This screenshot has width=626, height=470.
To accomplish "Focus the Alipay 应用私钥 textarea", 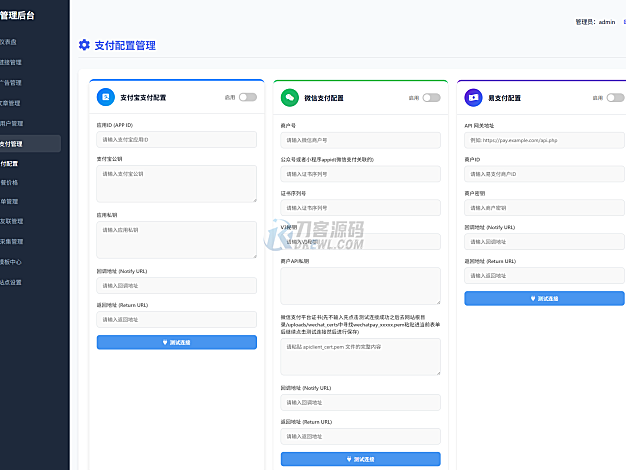I will coord(177,240).
